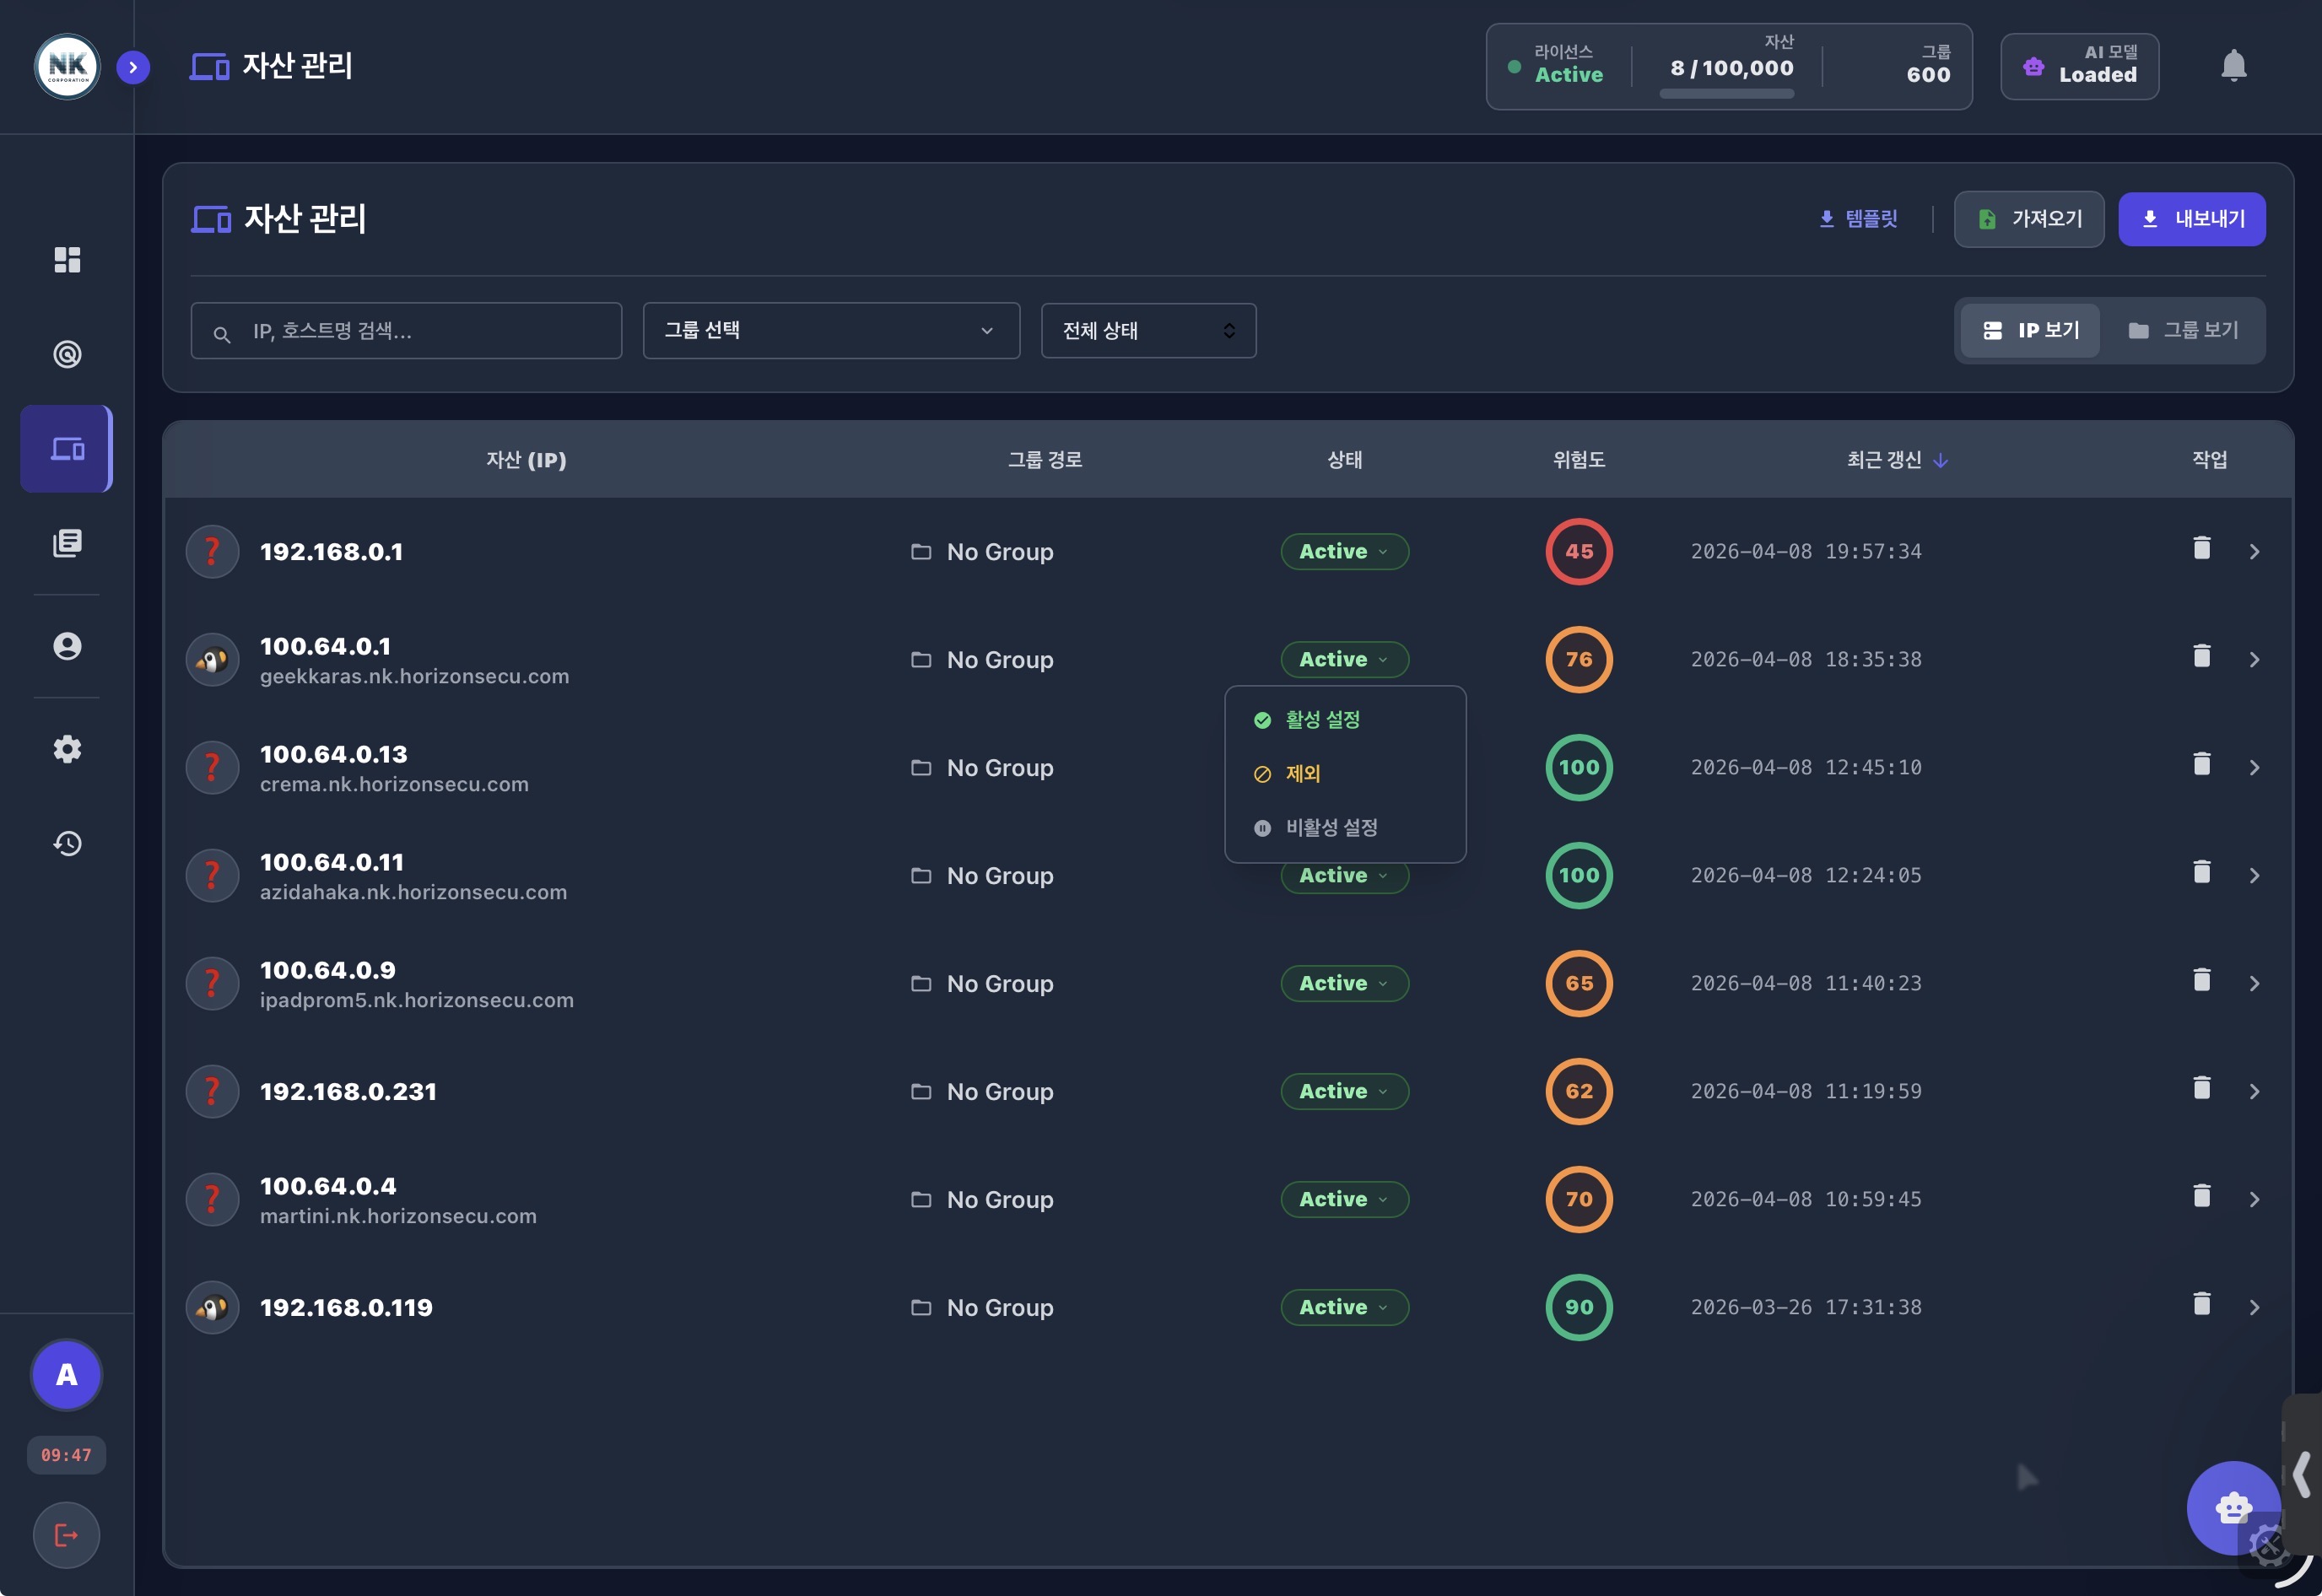
Task: Click the notification bell icon
Action: coord(2233,67)
